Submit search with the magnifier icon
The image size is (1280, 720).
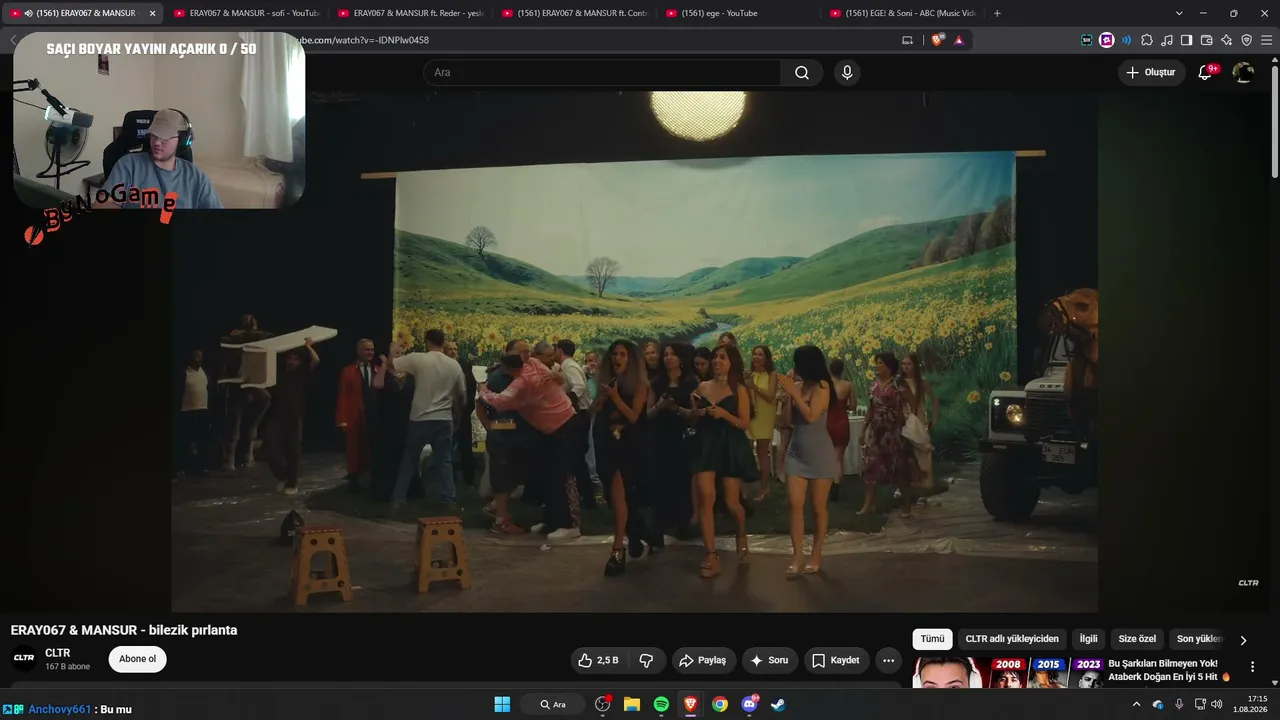pos(802,72)
